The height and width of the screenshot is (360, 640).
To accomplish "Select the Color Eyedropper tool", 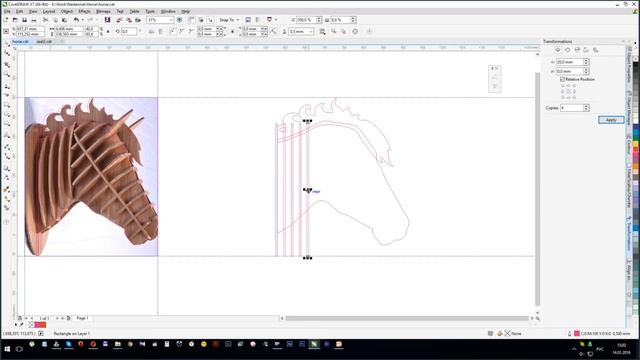I will 7,189.
